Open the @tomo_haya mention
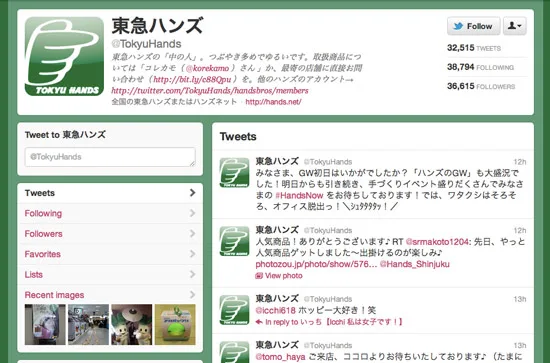The image size is (550, 363). coord(281,357)
